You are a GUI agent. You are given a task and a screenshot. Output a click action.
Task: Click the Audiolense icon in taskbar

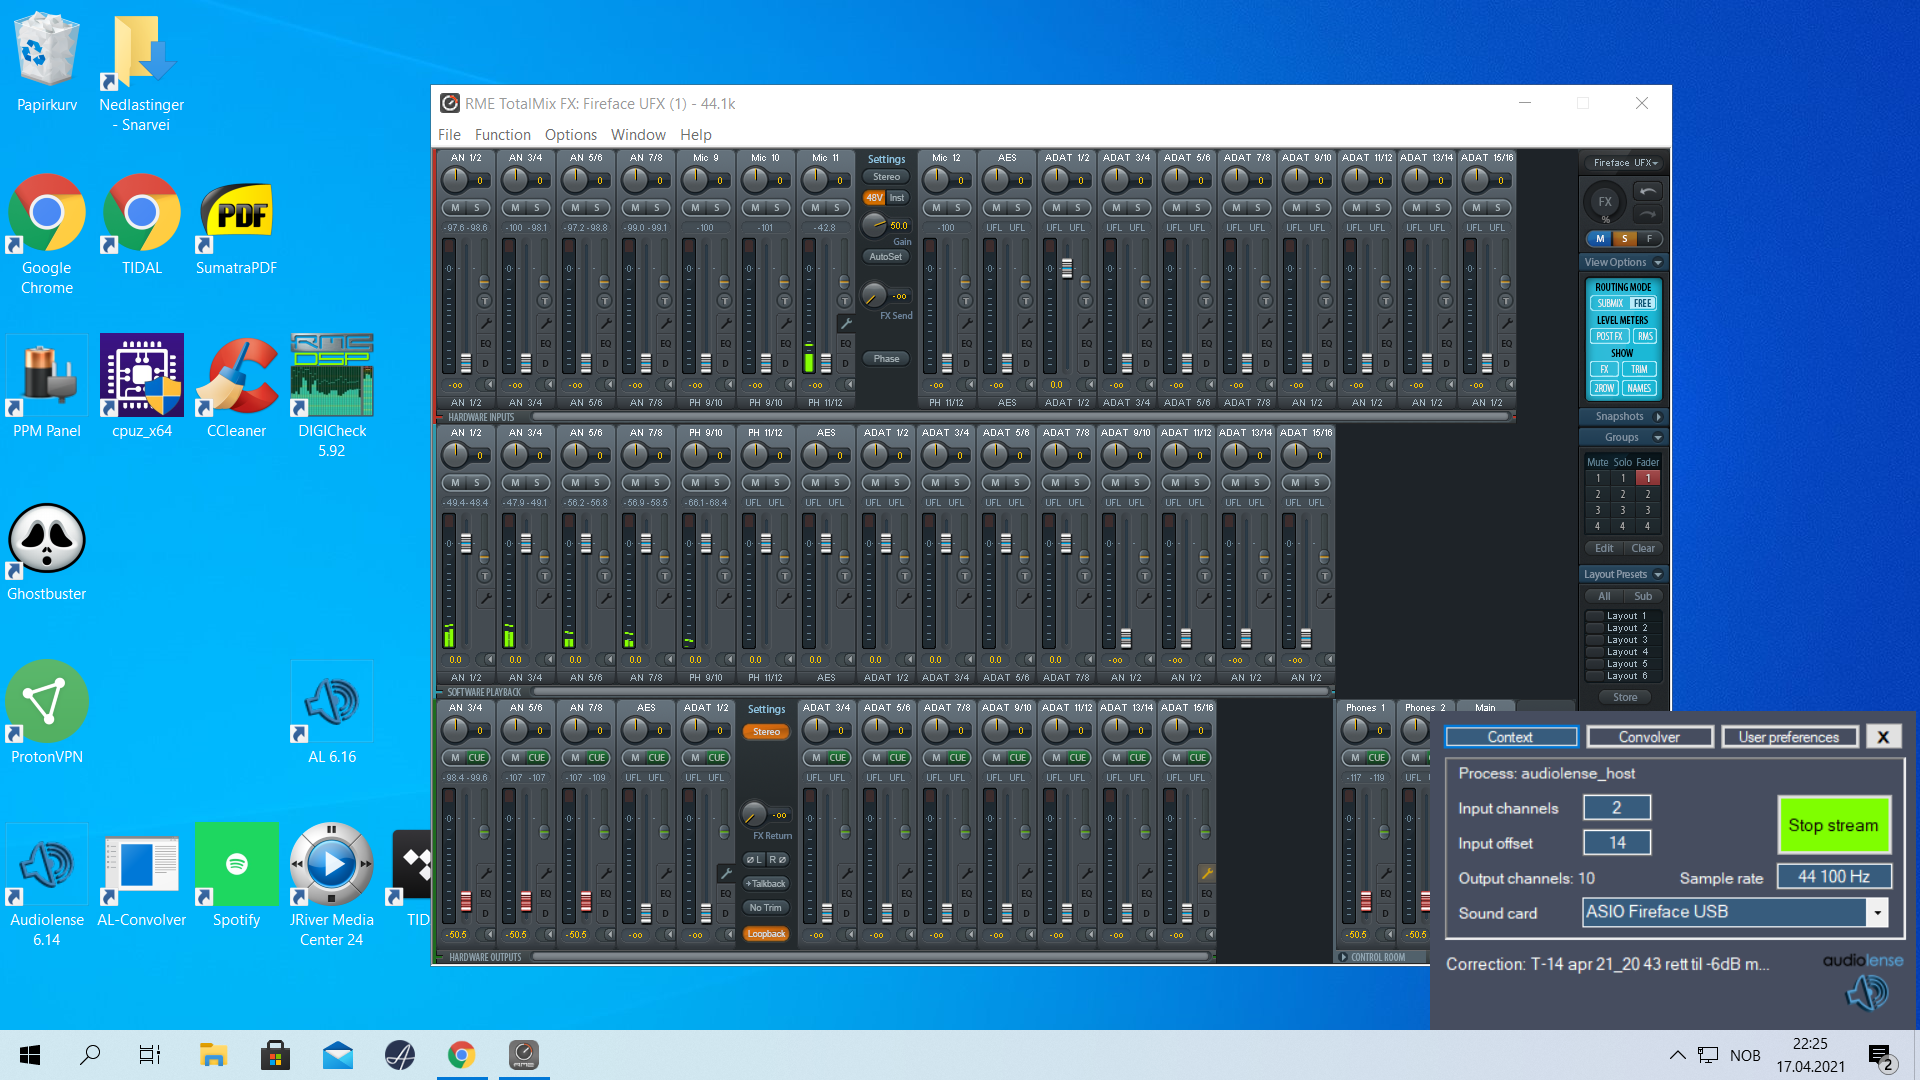point(400,1054)
